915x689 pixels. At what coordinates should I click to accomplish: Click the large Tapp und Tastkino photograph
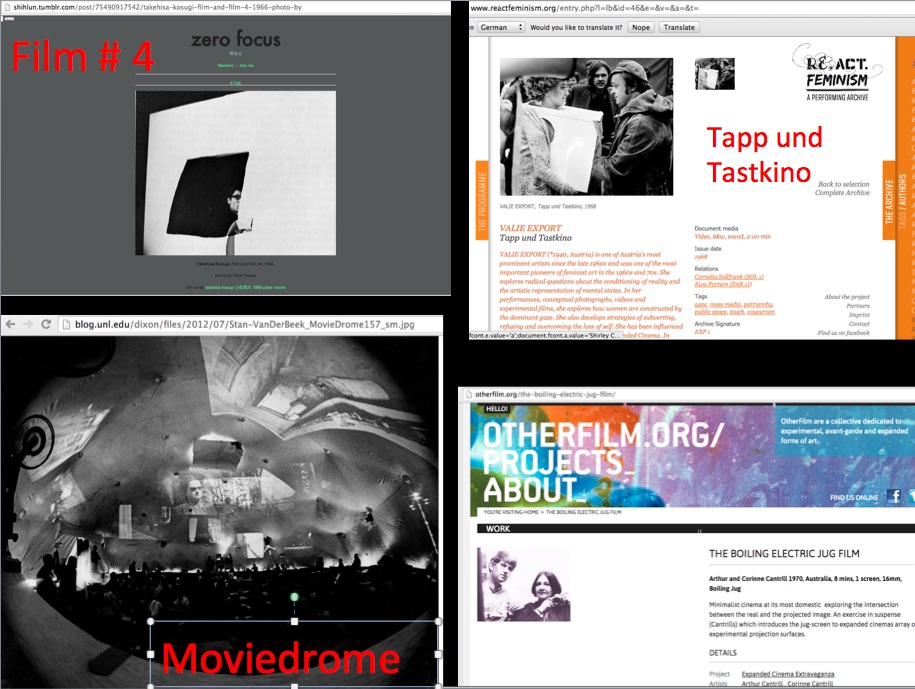coord(586,127)
